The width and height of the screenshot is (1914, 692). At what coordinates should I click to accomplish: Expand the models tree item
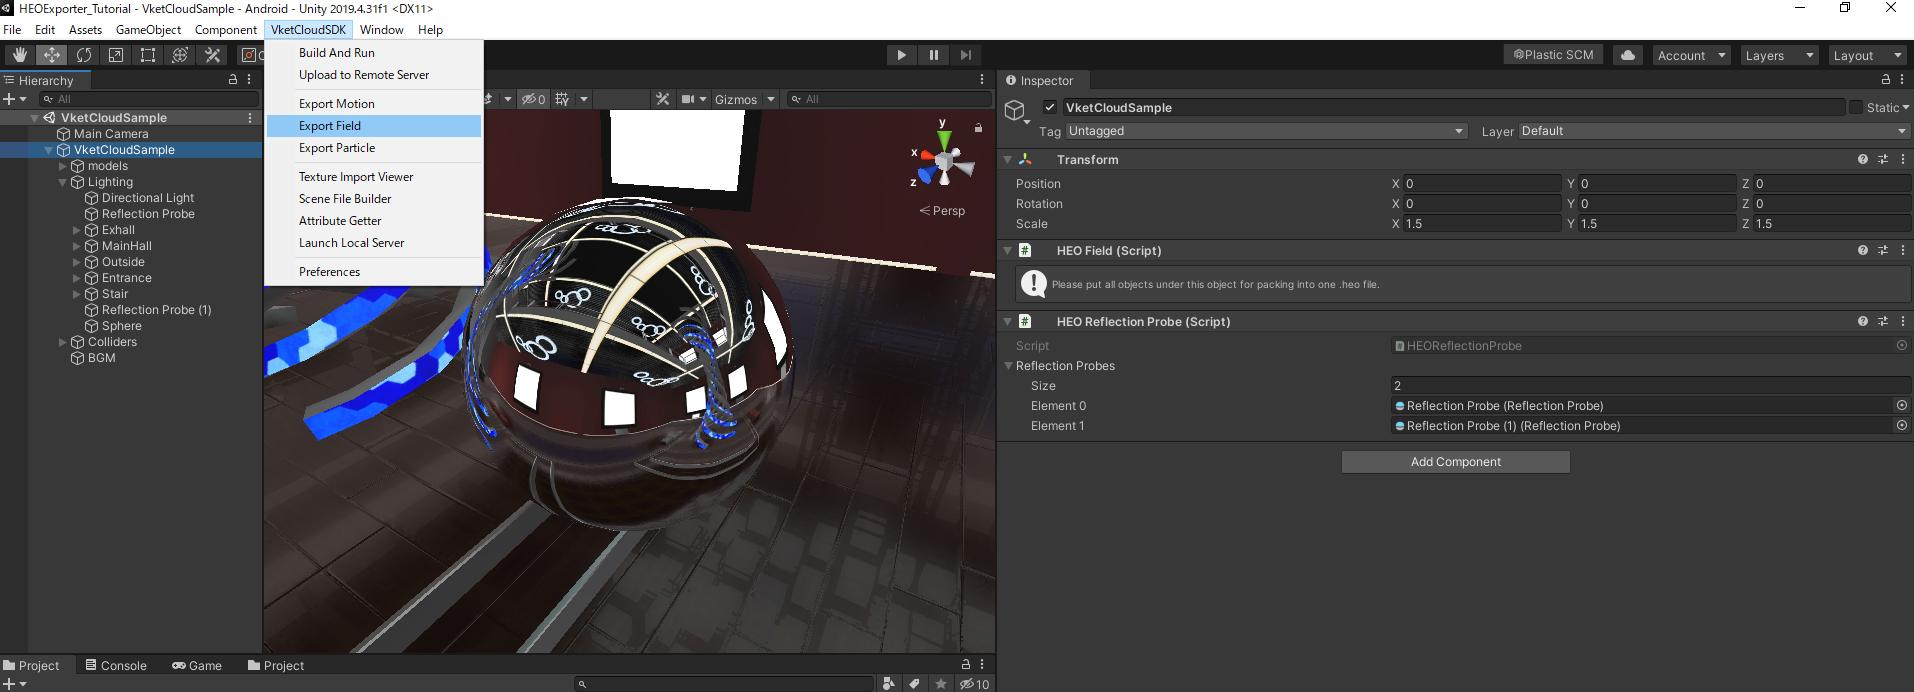tap(62, 166)
